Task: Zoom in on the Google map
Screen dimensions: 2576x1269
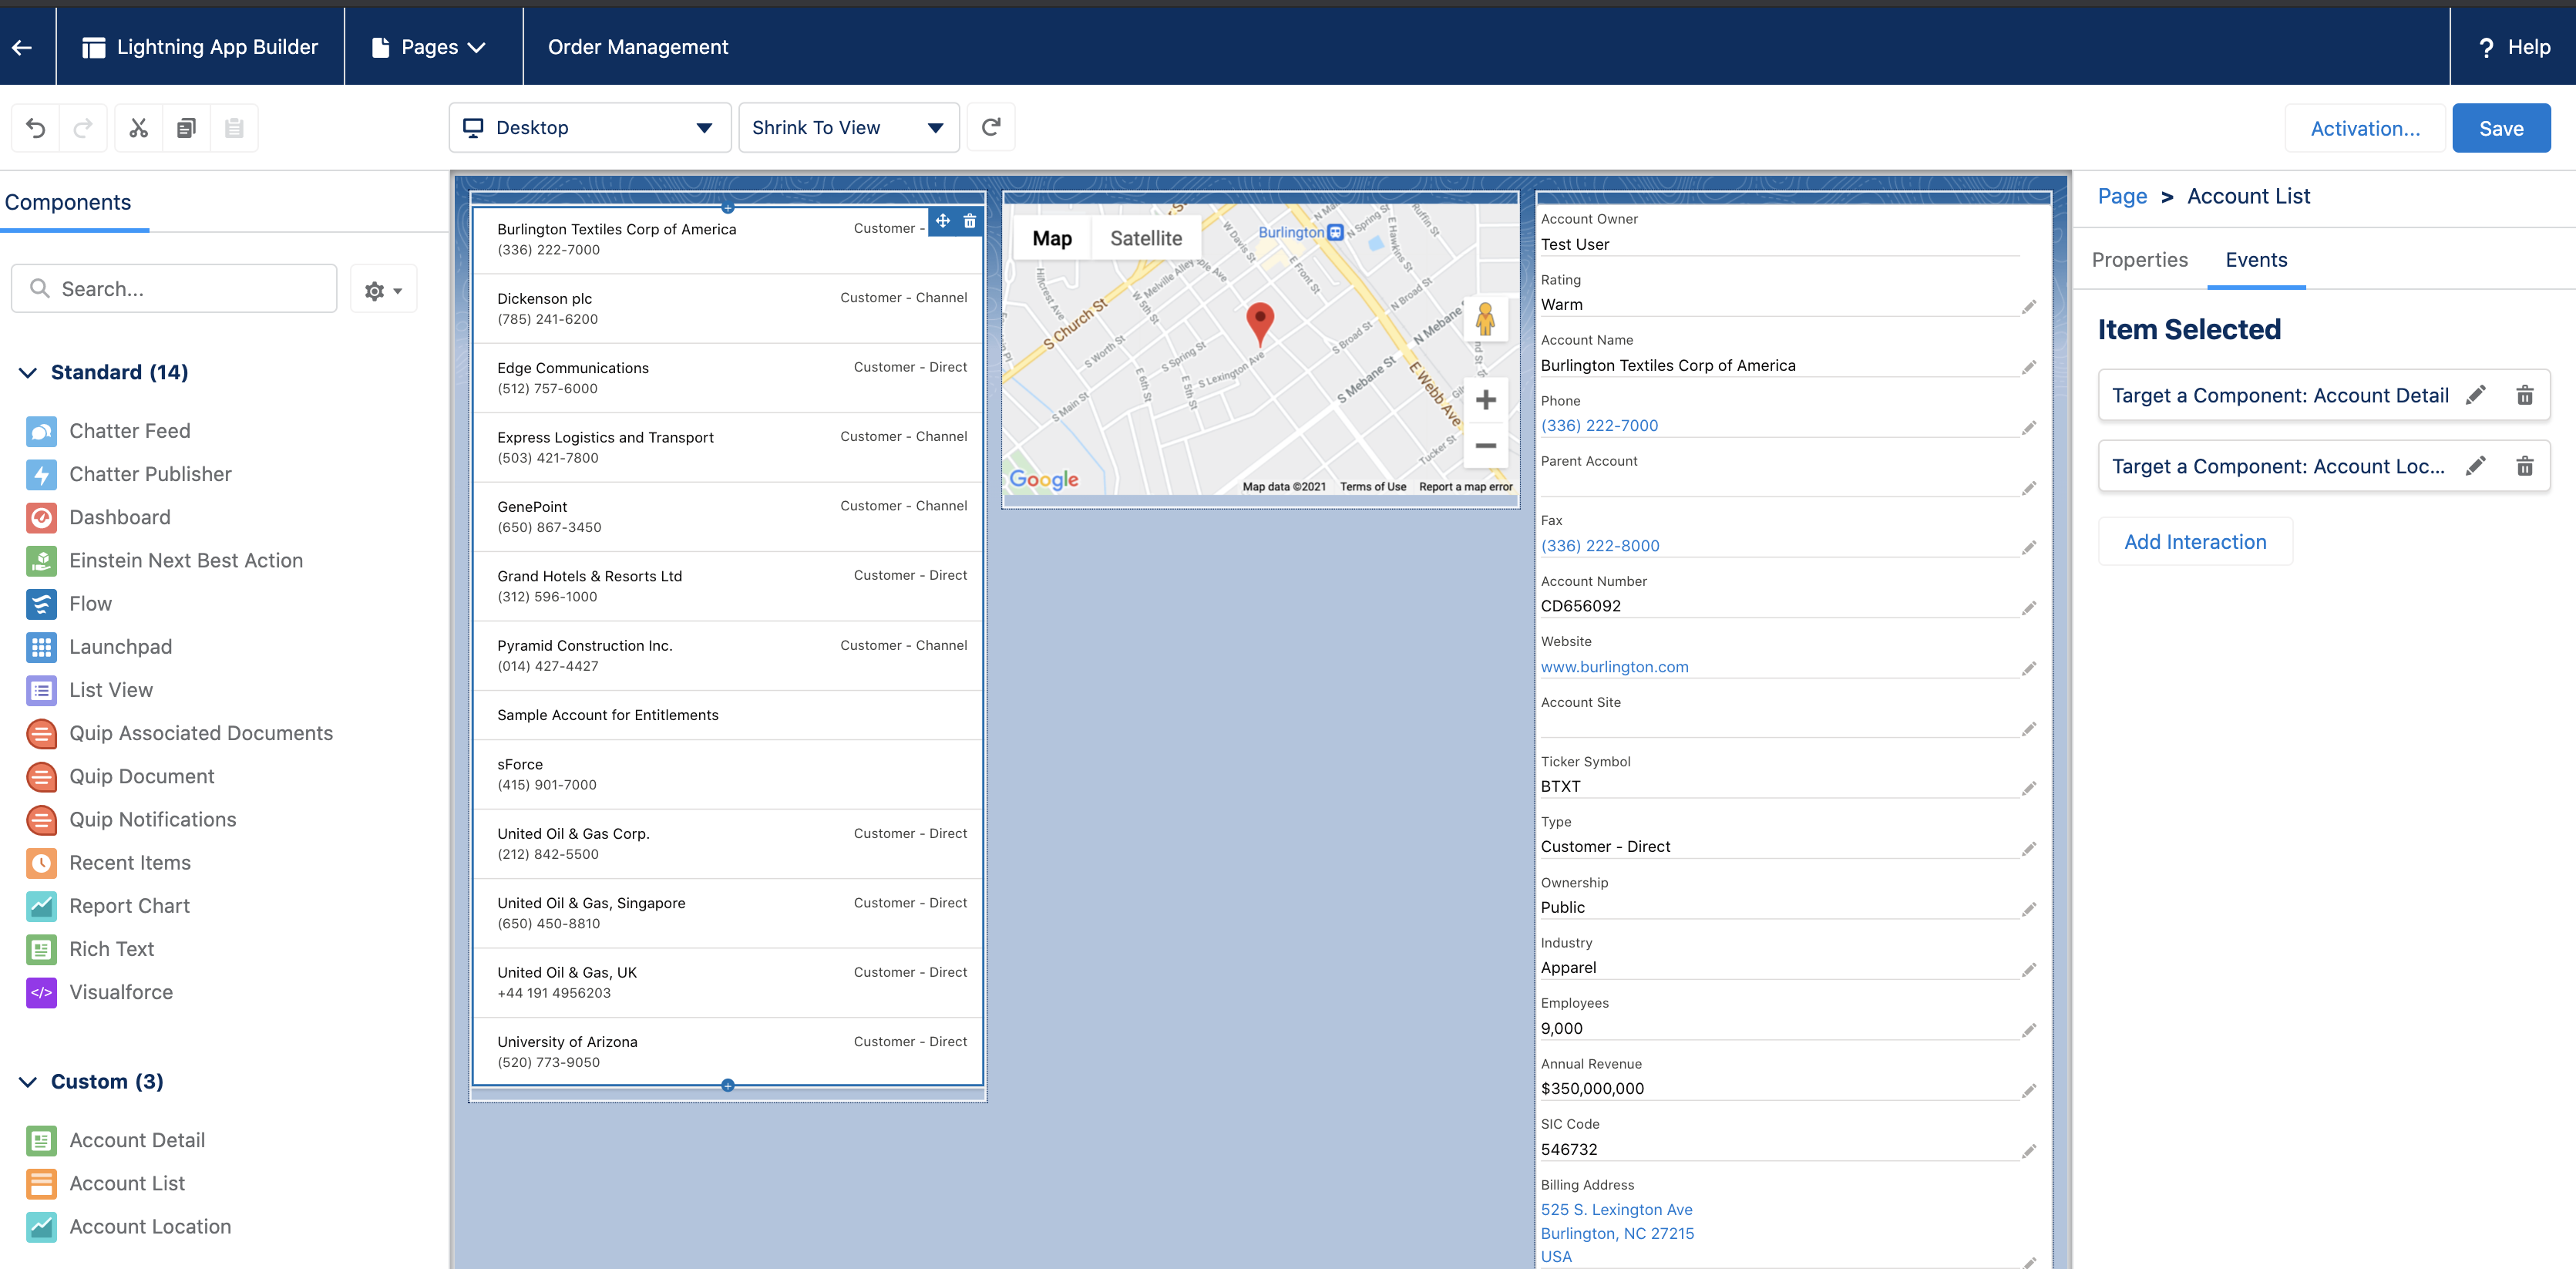Action: pos(1486,399)
